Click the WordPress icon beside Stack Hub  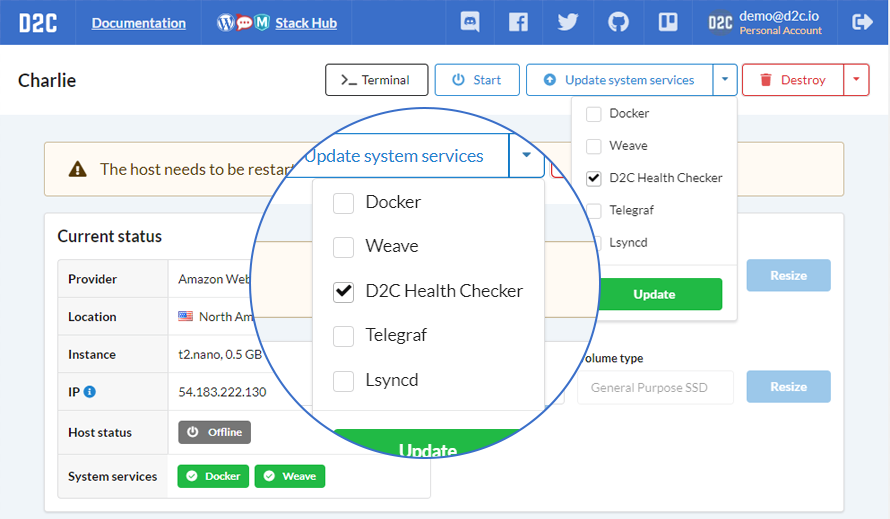coord(225,23)
